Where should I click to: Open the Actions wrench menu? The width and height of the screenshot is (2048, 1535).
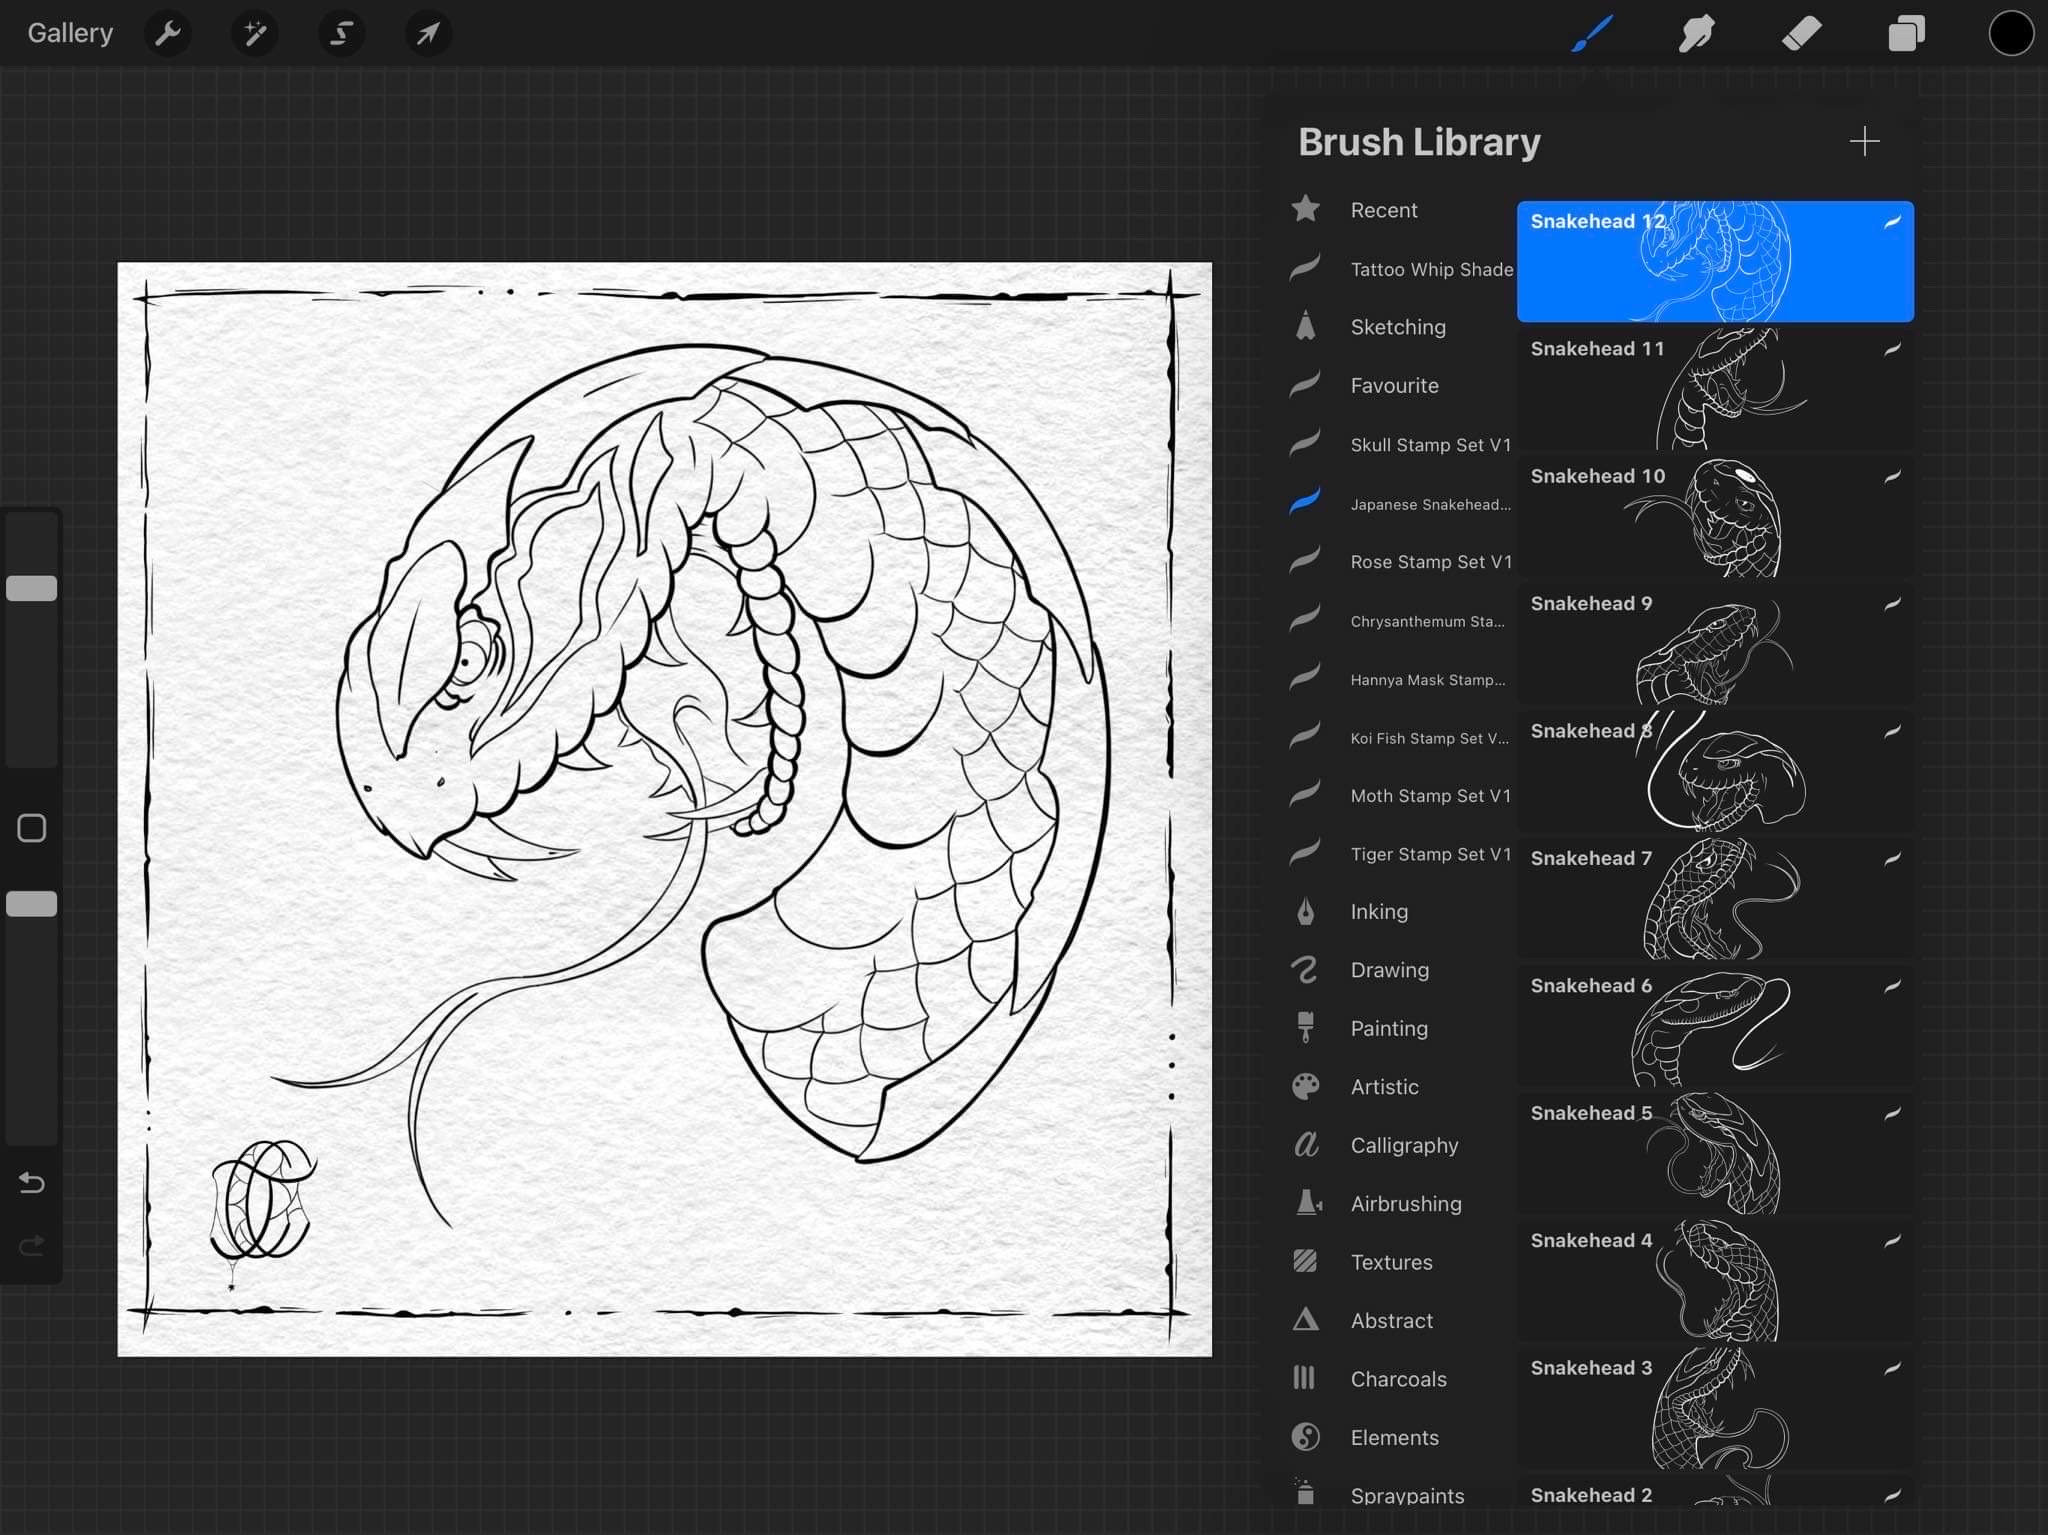click(168, 33)
